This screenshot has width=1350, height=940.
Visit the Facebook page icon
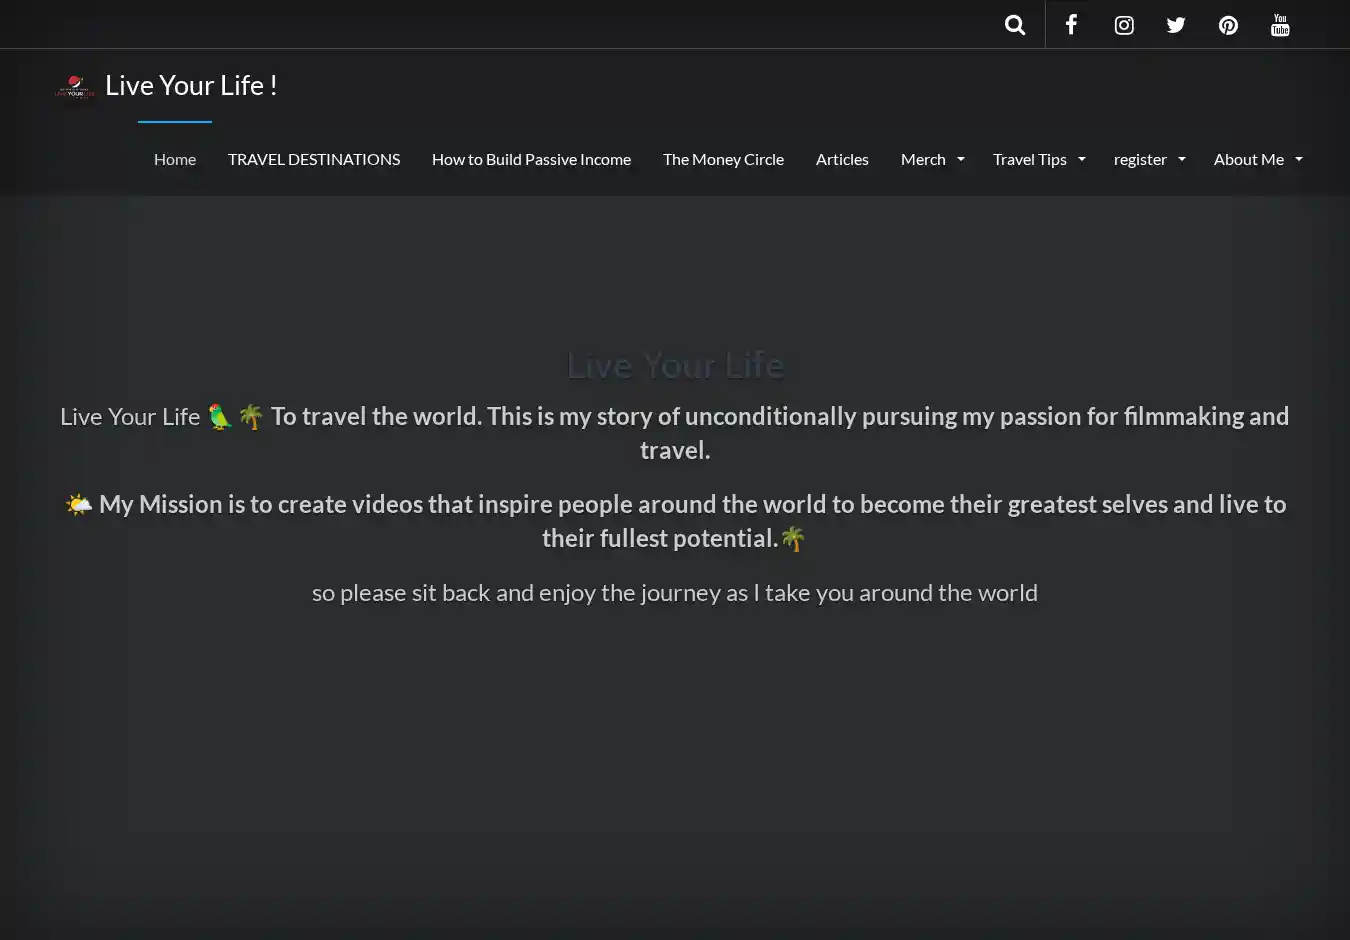[x=1071, y=25]
